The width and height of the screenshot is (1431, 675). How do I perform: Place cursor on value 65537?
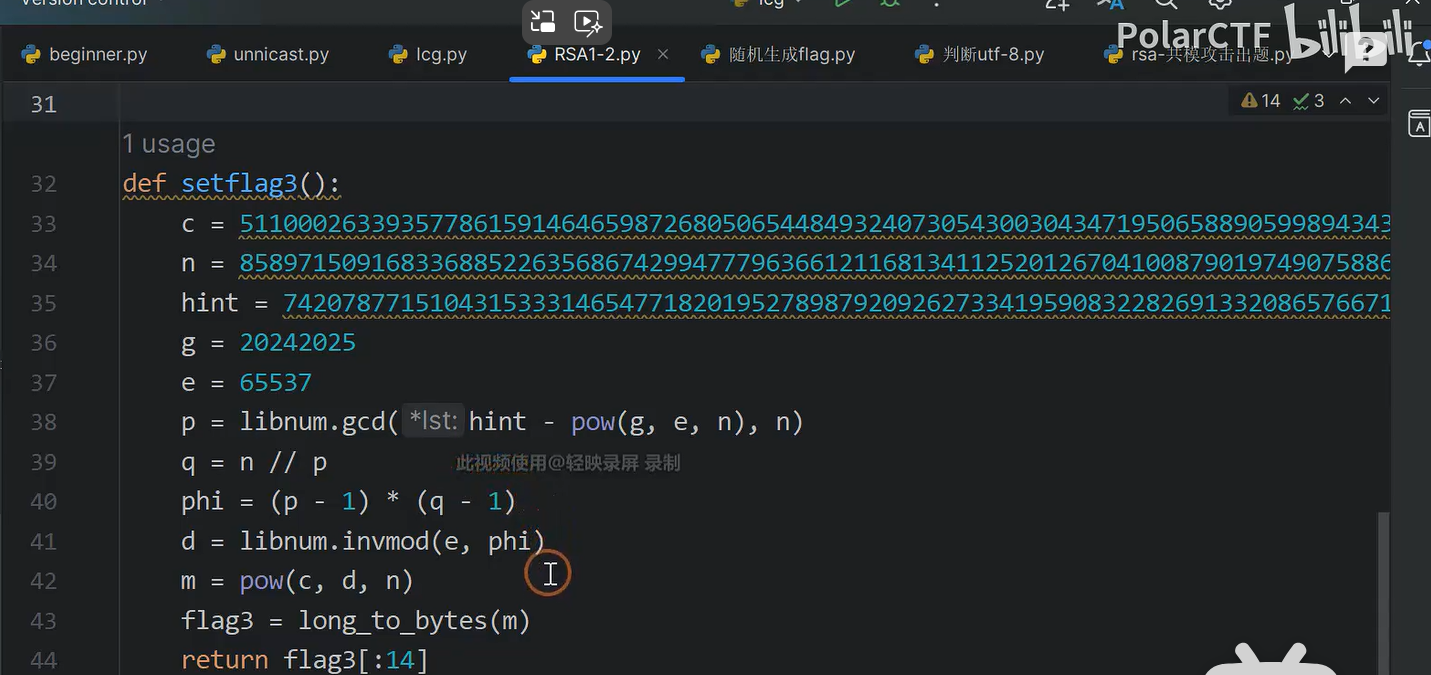pyautogui.click(x=275, y=383)
